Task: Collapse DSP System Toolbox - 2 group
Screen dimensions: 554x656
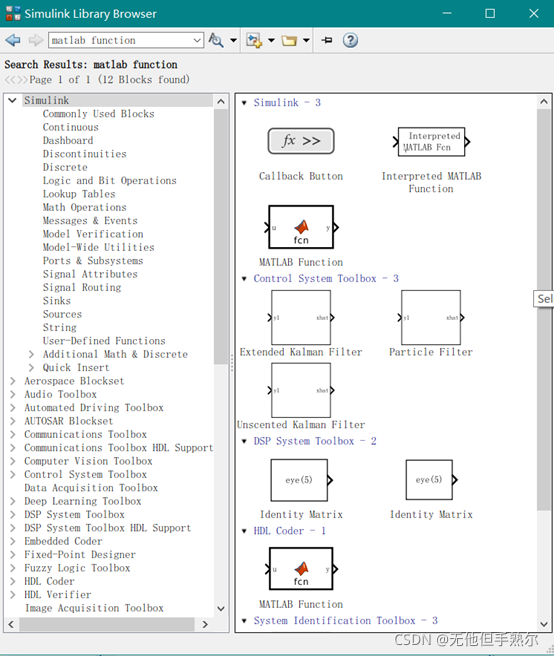Action: [x=244, y=441]
